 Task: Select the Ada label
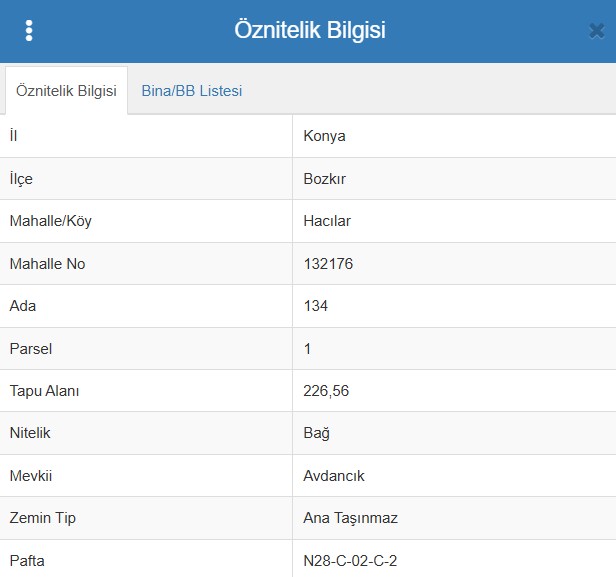coord(23,306)
